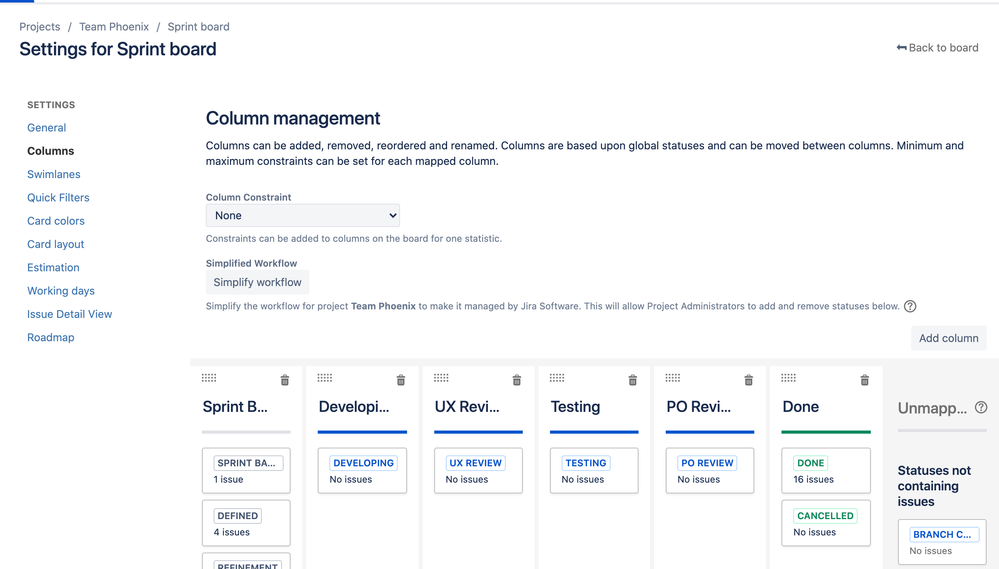The width and height of the screenshot is (999, 569).
Task: Select the partially visible REFINEMENT status card
Action: (x=246, y=561)
